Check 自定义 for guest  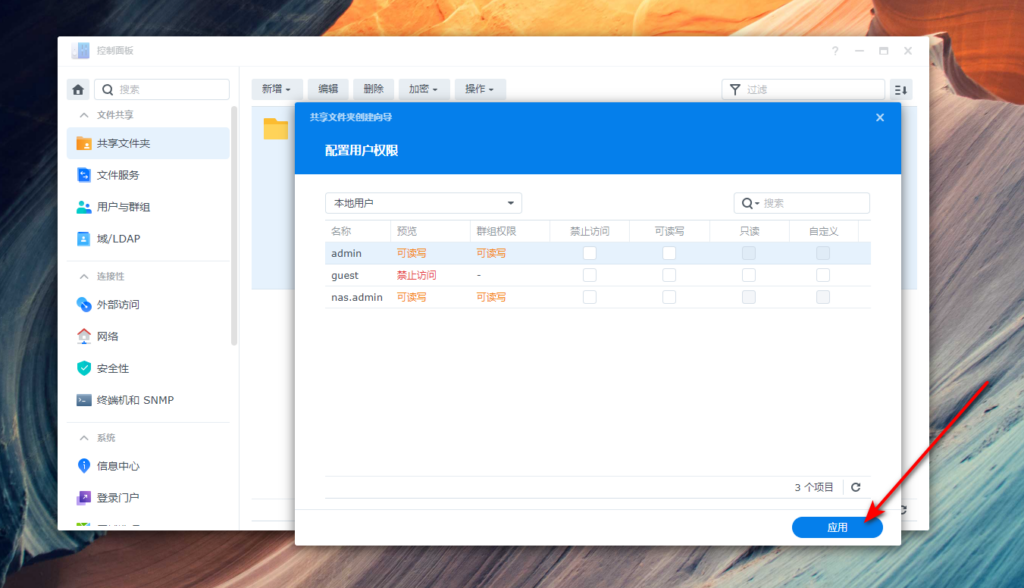(x=823, y=275)
